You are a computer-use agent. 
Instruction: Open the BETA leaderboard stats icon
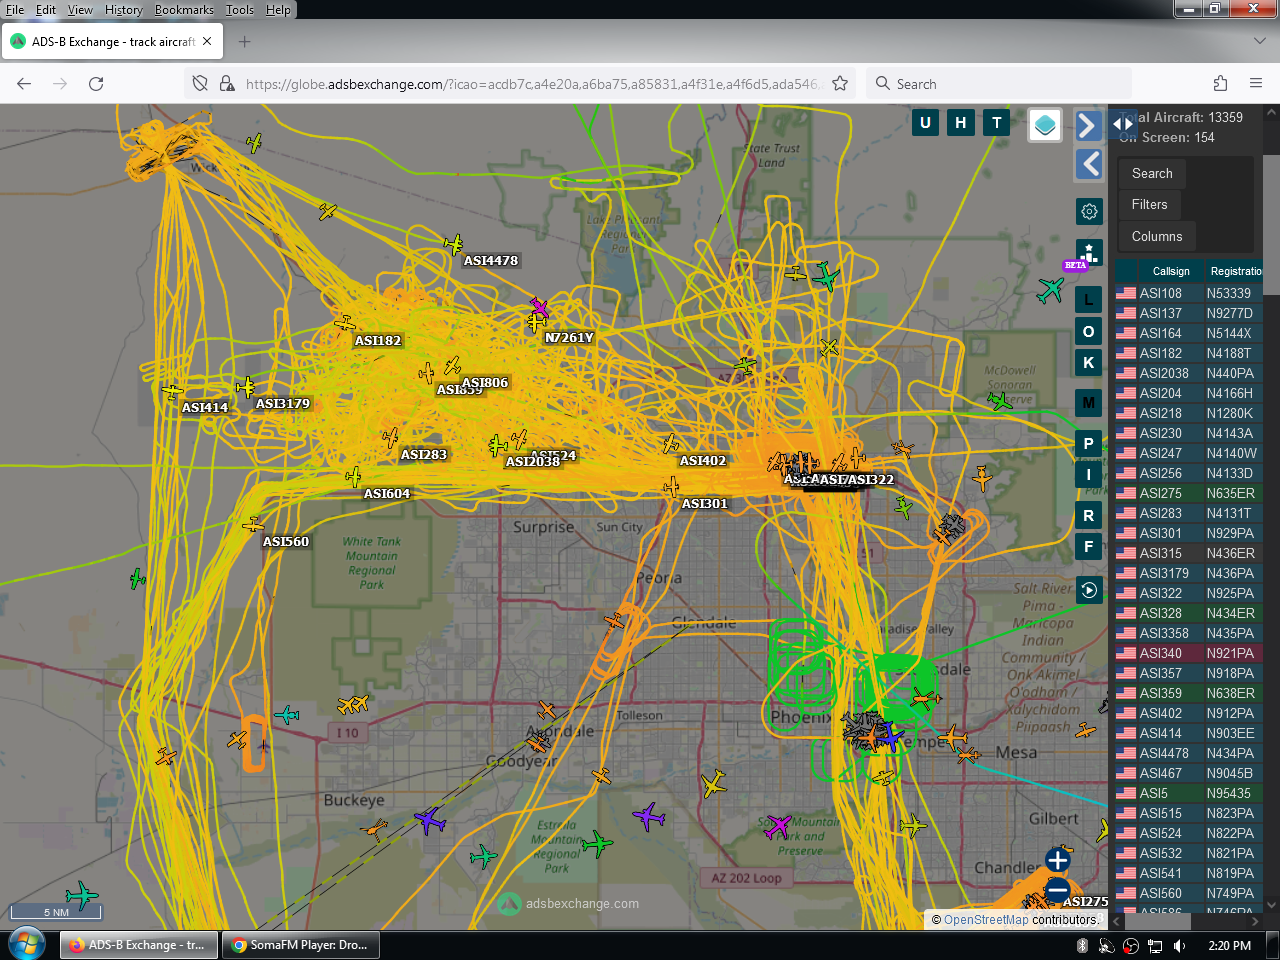coord(1089,253)
